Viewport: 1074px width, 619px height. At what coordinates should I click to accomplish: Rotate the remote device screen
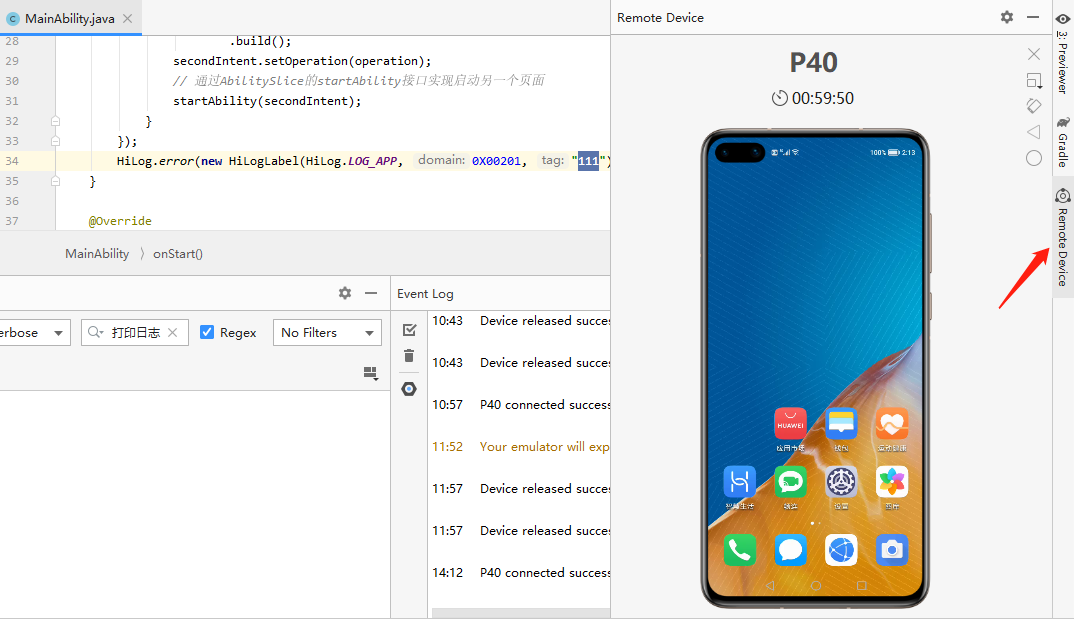coord(1034,105)
